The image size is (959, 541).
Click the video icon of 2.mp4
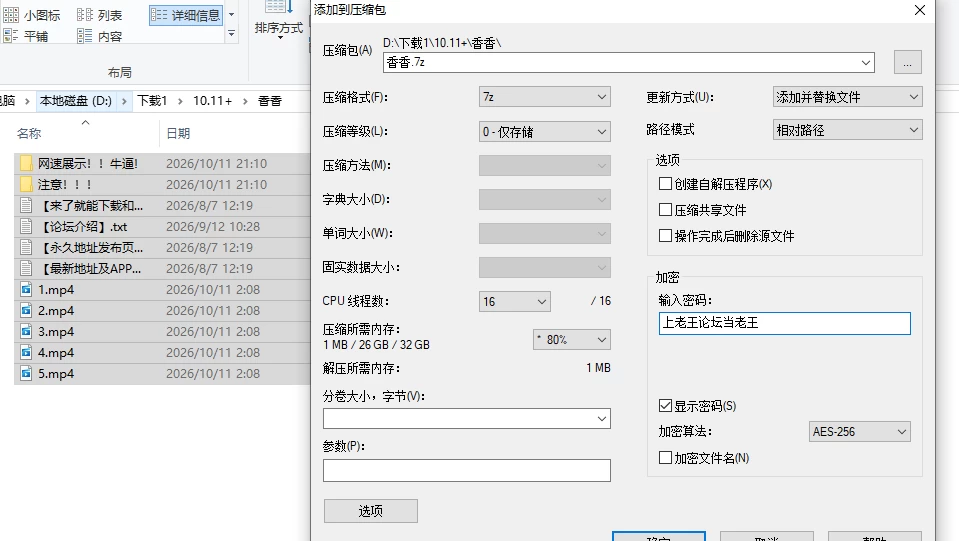coord(26,310)
